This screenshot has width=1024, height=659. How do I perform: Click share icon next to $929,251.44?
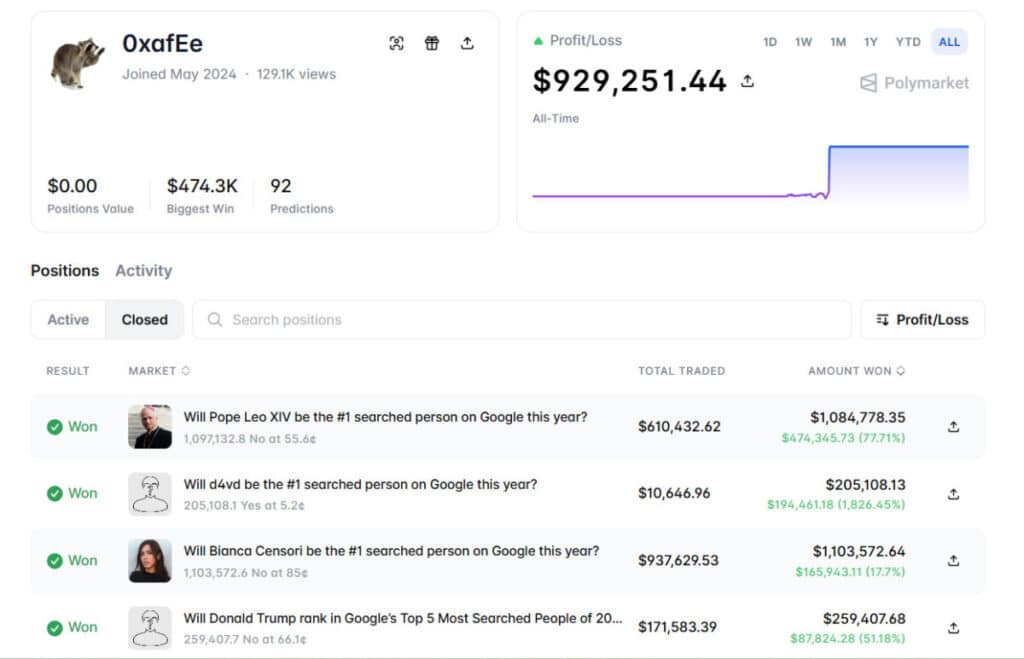pos(748,81)
